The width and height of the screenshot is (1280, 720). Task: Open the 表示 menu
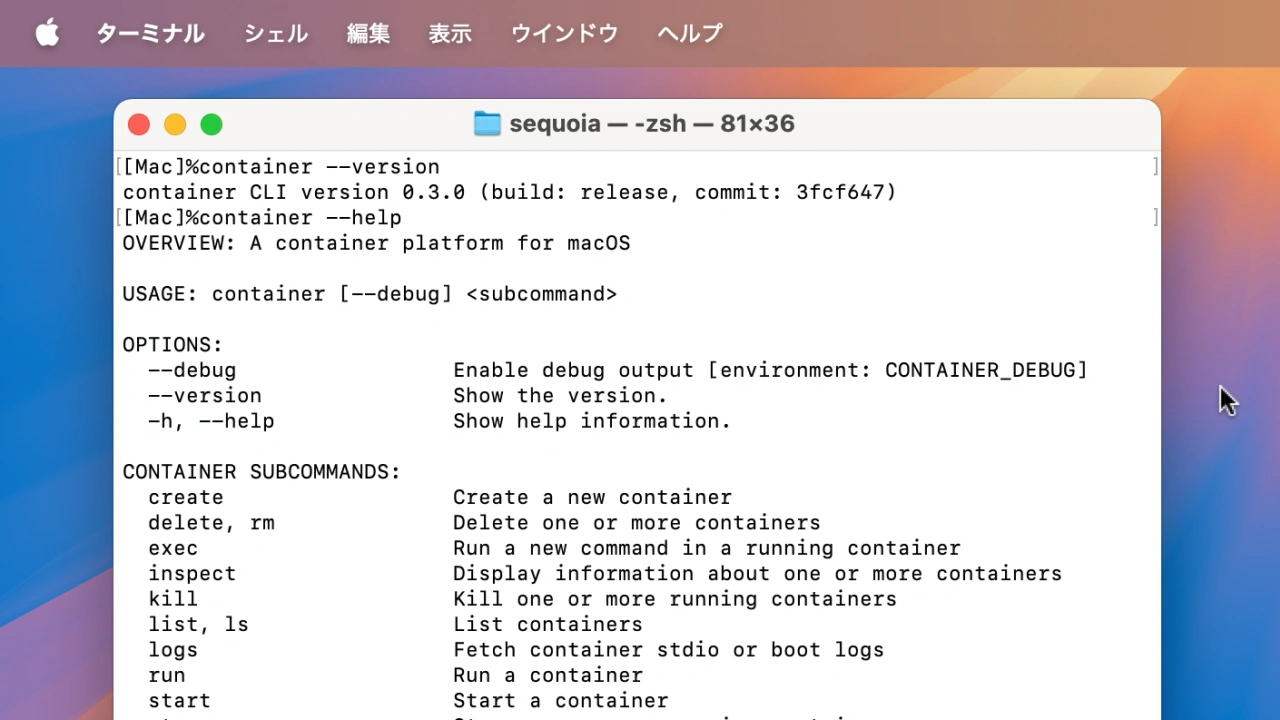(450, 33)
